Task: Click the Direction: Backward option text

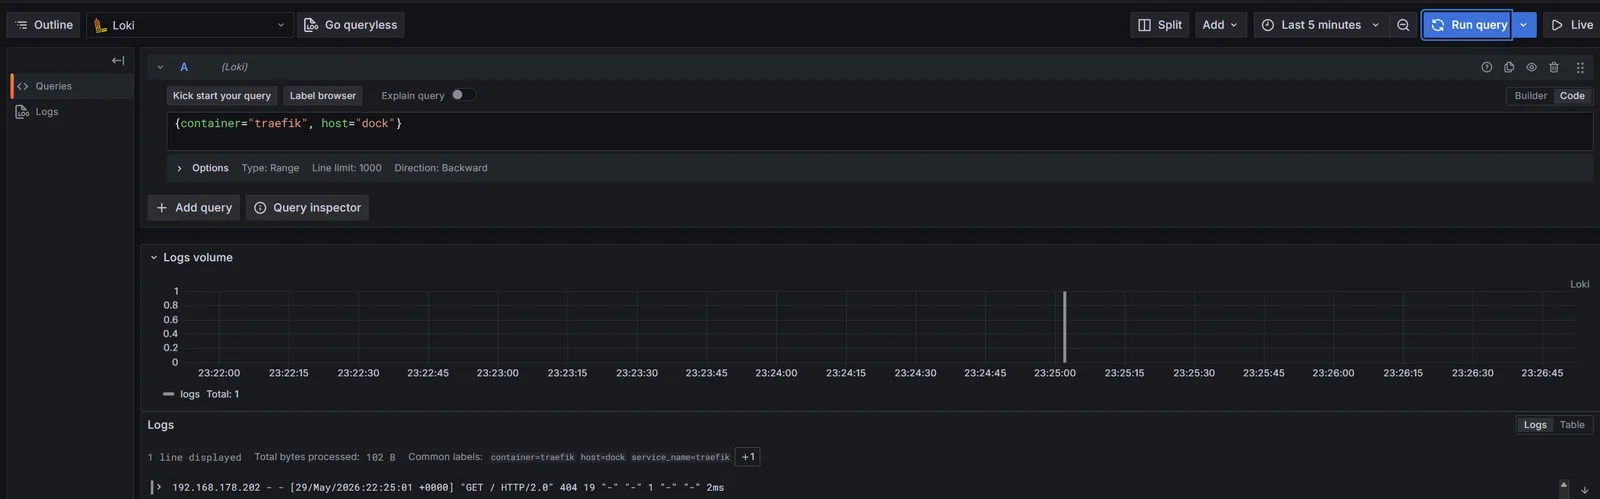Action: coord(441,168)
